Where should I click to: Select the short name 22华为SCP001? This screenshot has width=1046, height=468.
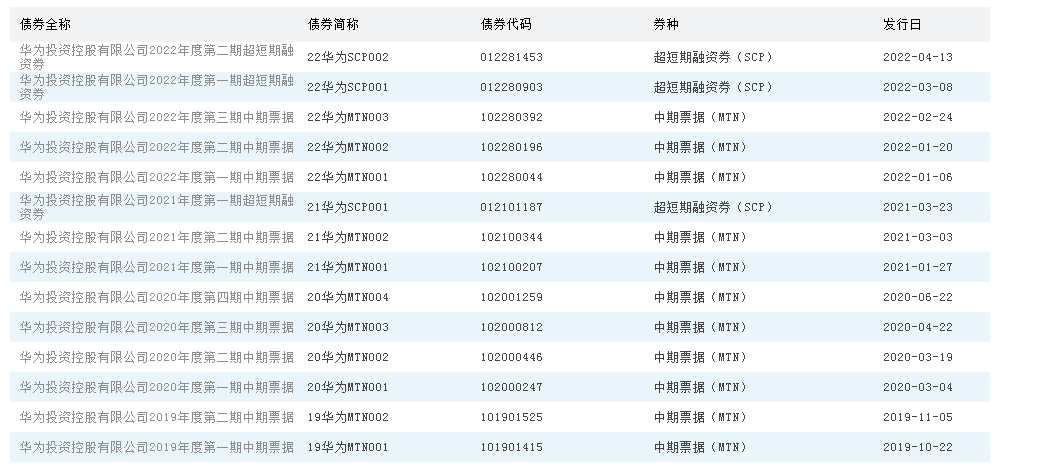pyautogui.click(x=347, y=87)
